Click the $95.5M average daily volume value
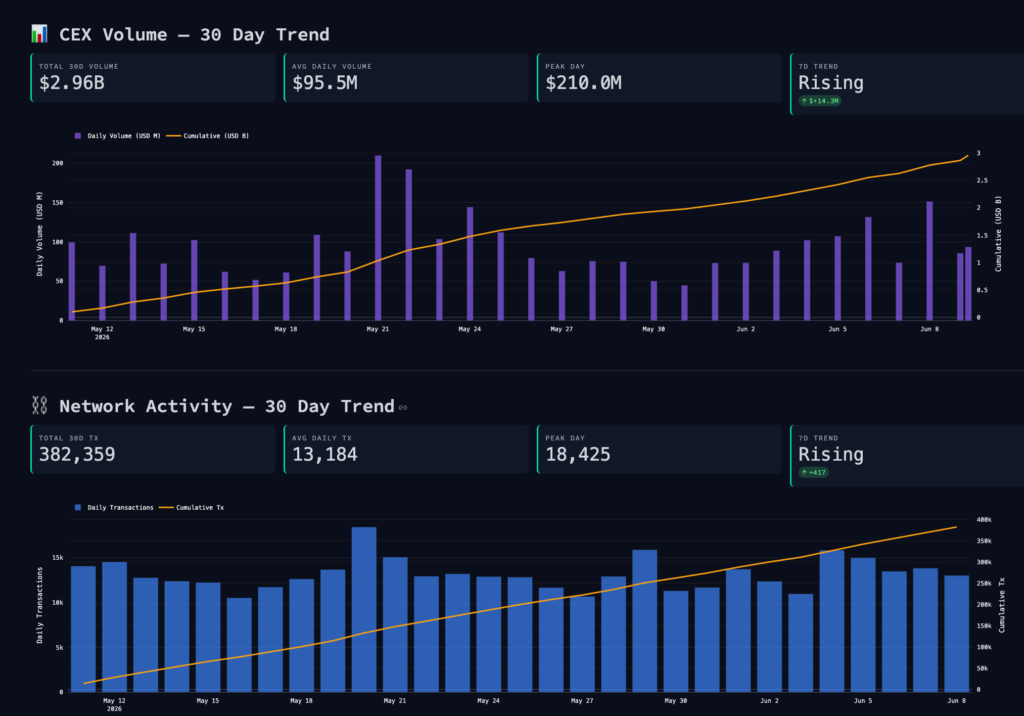Image resolution: width=1024 pixels, height=716 pixels. [325, 83]
